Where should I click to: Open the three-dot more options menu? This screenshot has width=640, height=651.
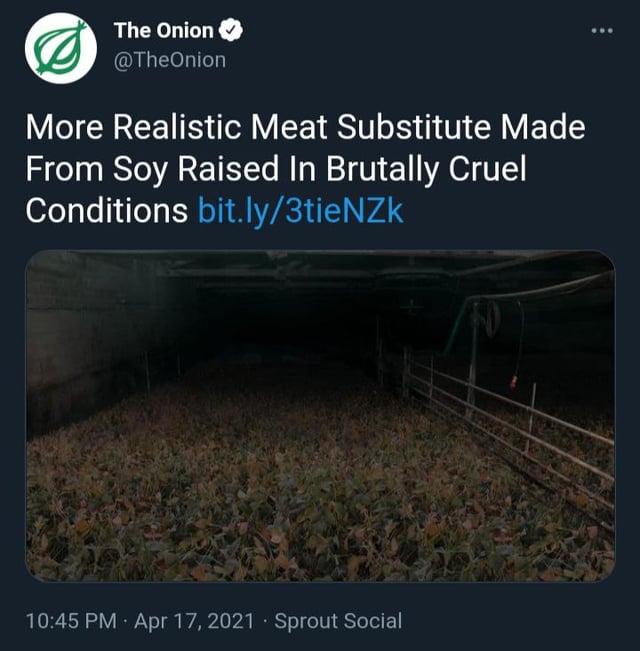coord(601,30)
